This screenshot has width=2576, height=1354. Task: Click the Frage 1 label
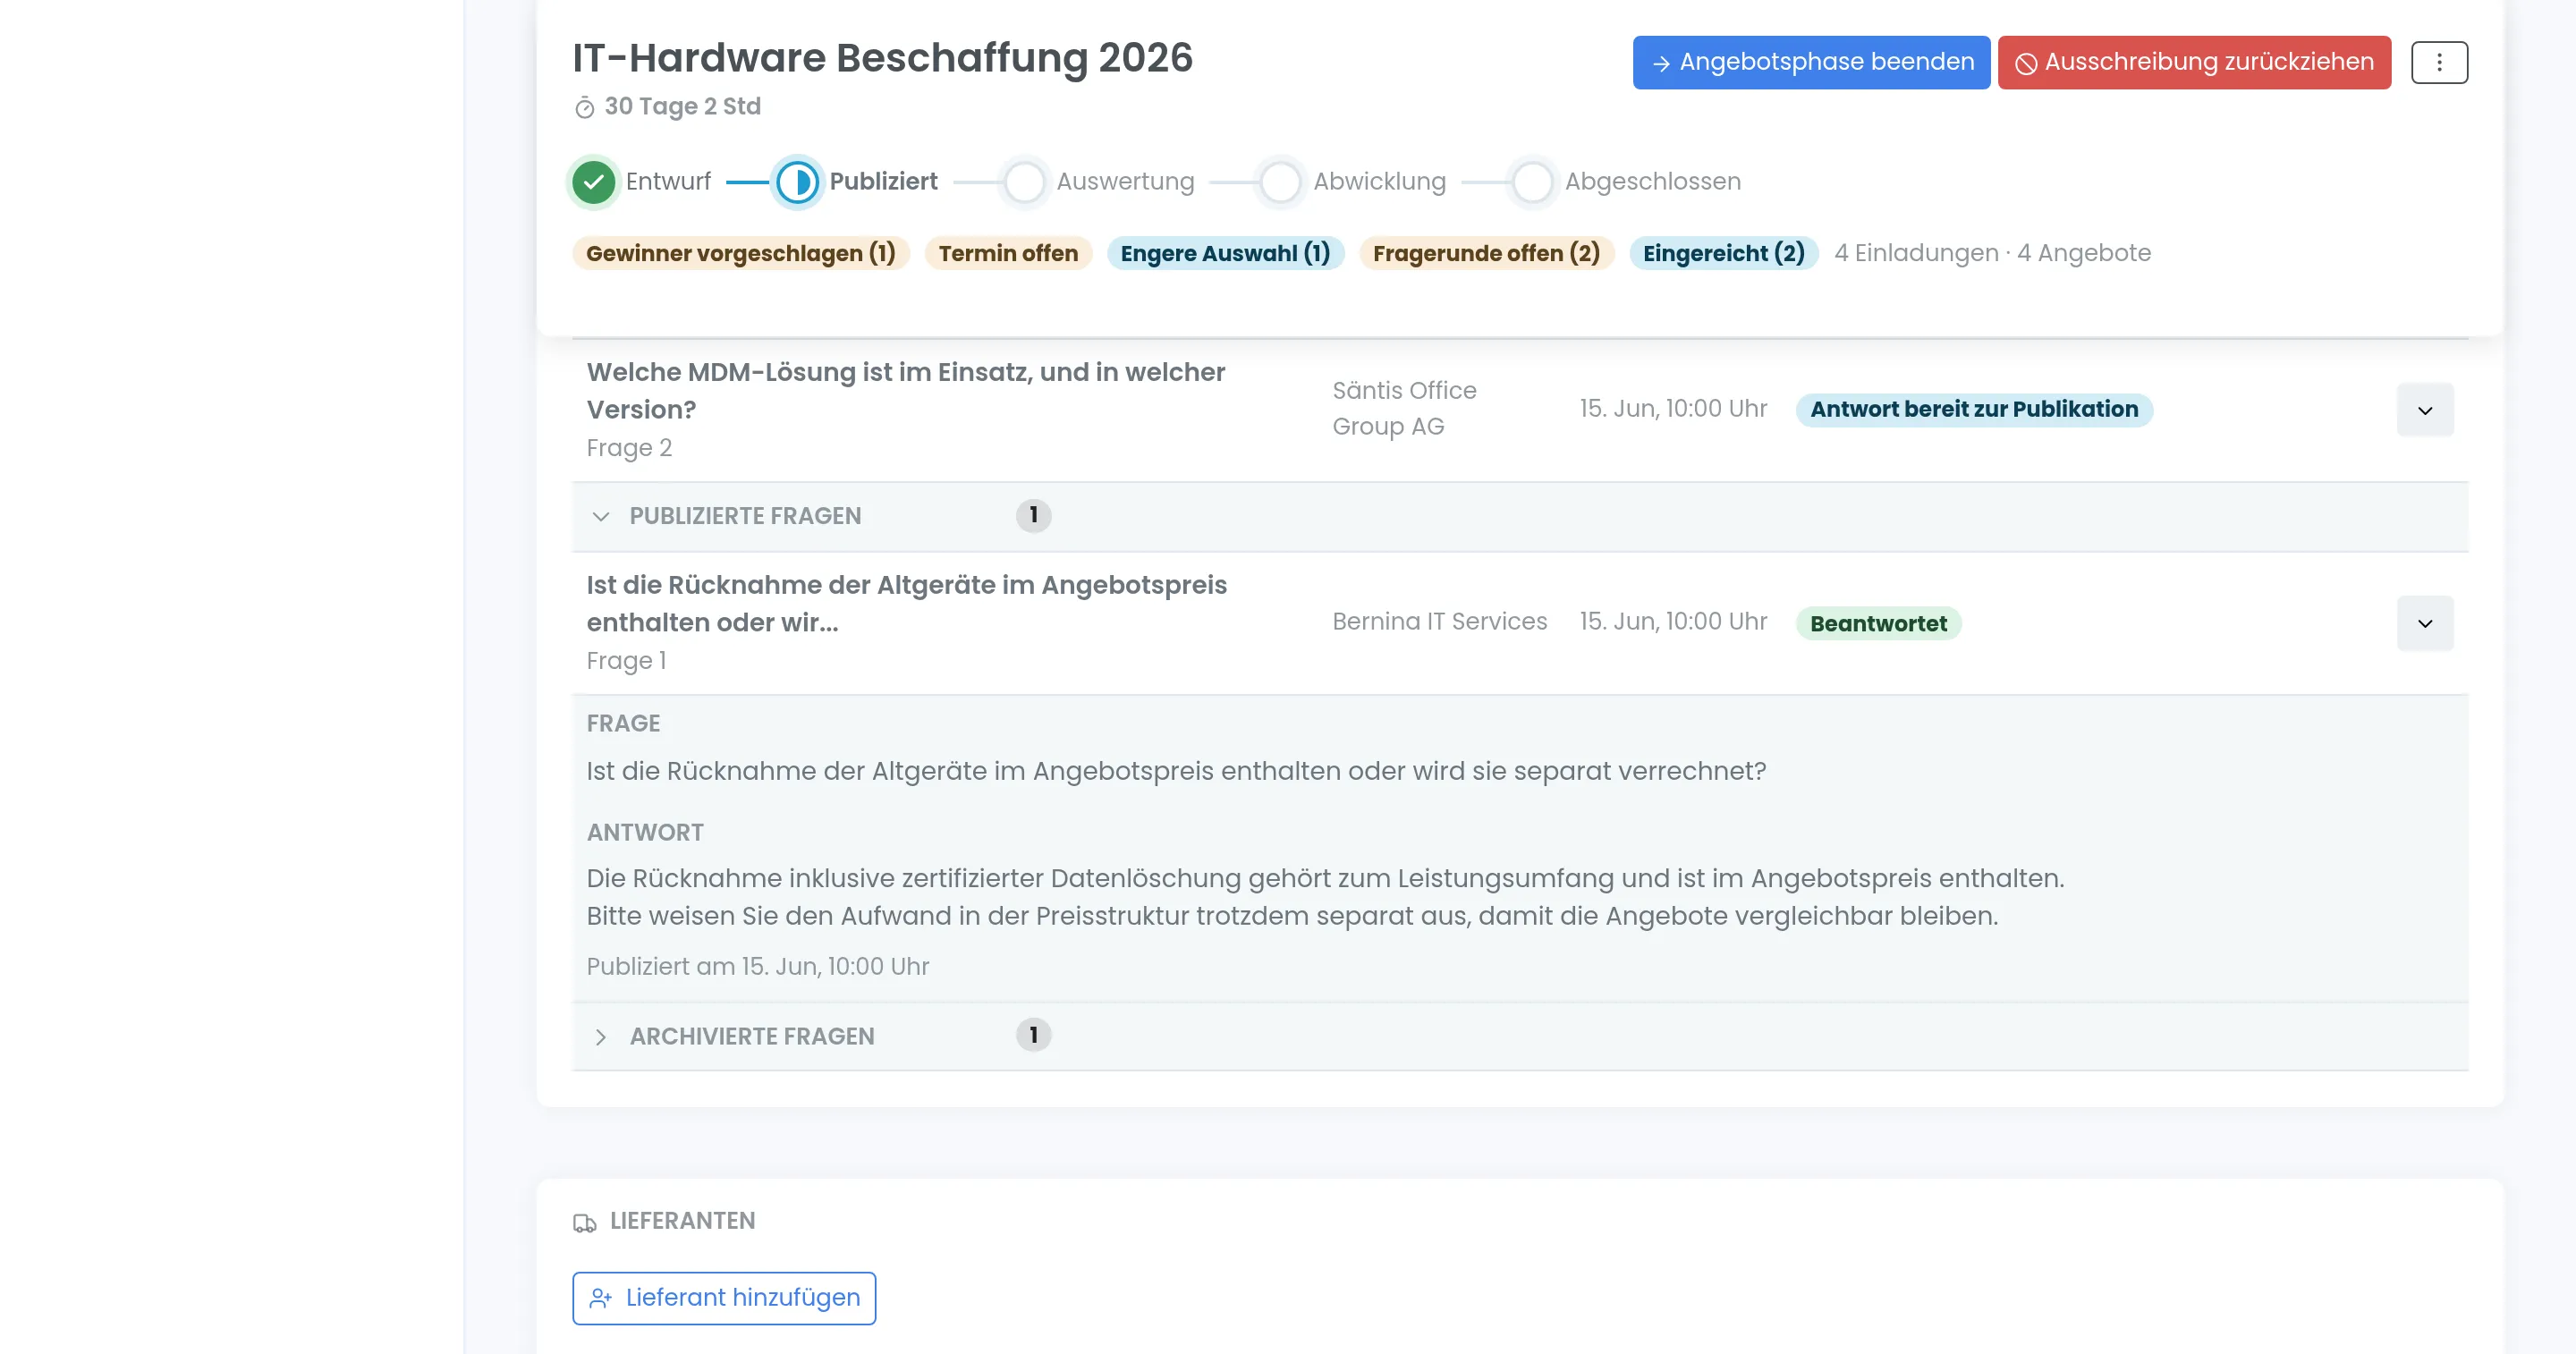click(626, 661)
